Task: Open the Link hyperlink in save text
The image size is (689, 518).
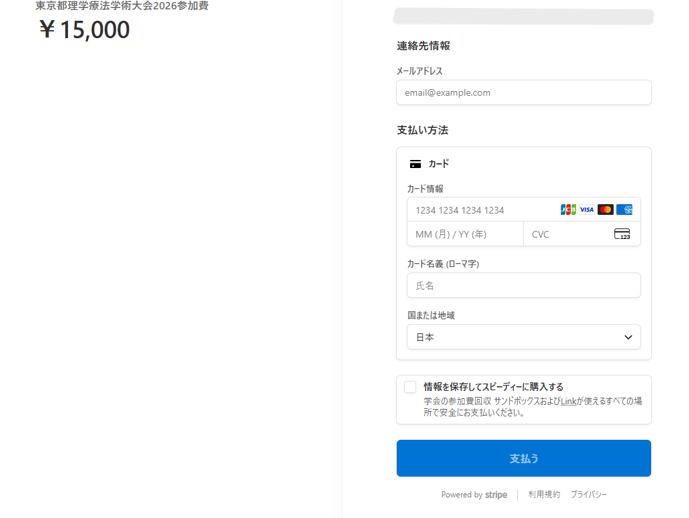Action: point(568,401)
